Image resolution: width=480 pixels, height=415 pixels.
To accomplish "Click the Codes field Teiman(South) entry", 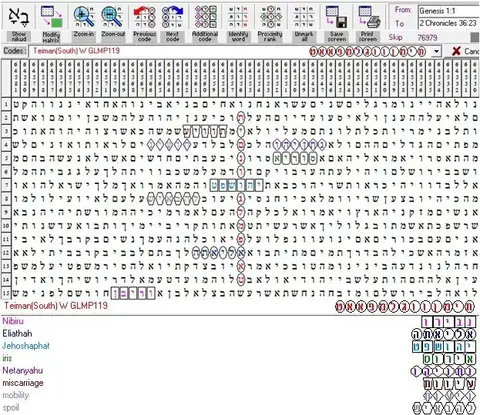I will pos(230,52).
